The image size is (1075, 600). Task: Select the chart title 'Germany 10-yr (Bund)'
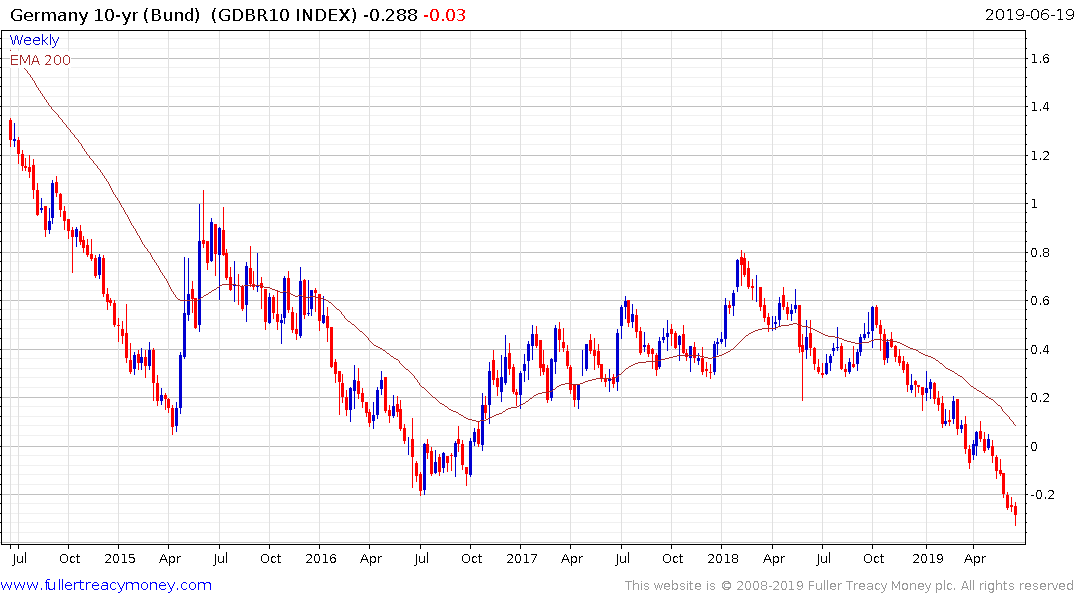click(x=107, y=15)
